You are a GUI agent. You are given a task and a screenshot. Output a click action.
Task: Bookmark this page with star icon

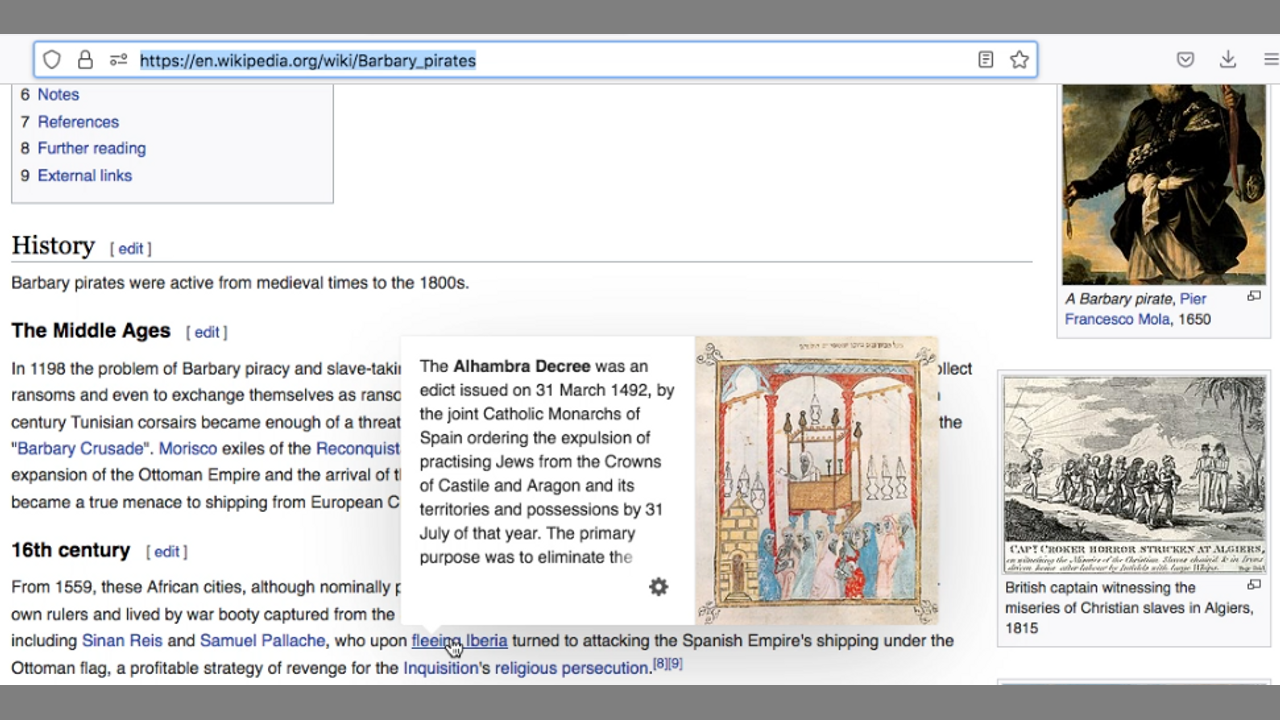click(x=1019, y=60)
